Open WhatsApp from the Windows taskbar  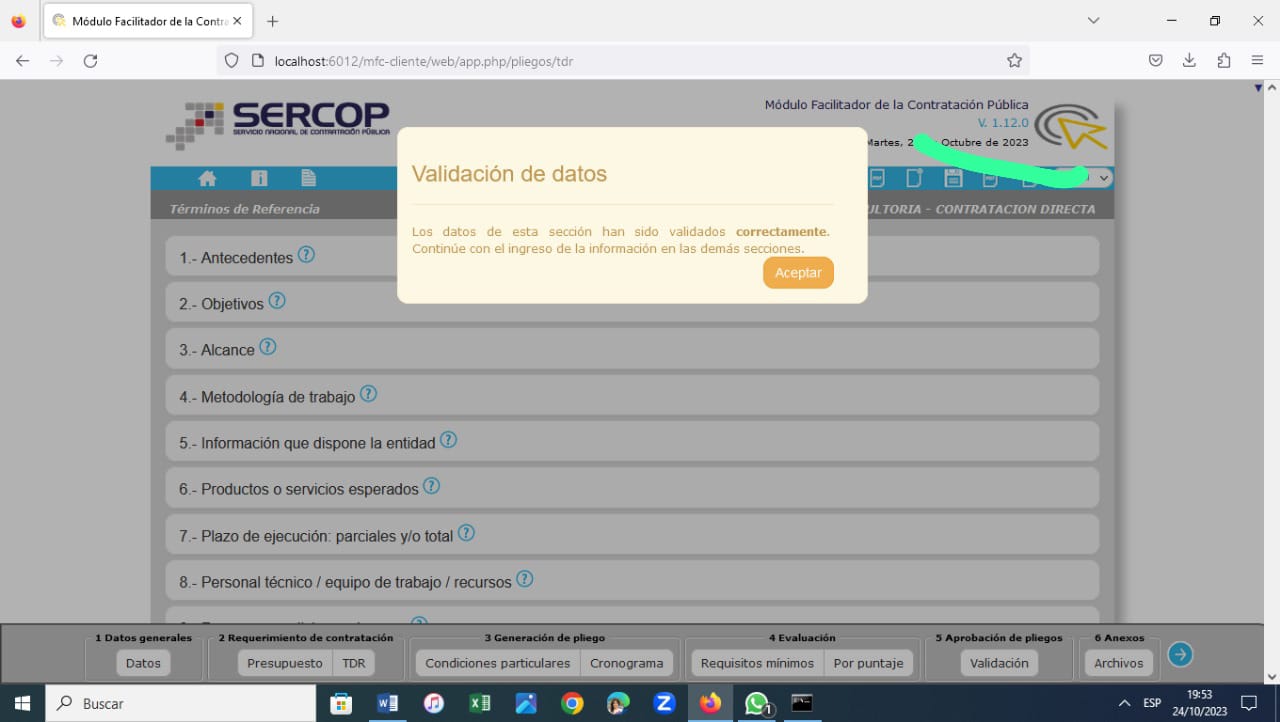pyautogui.click(x=757, y=704)
